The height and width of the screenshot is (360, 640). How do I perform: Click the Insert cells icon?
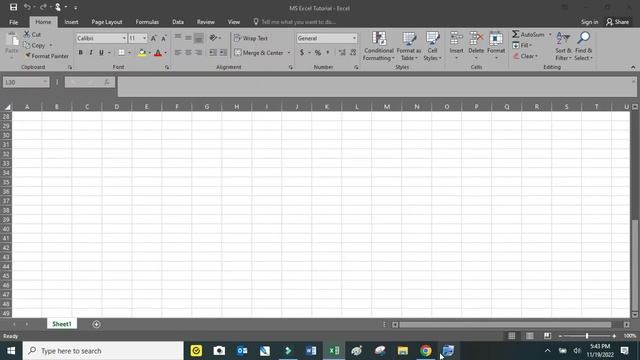pos(456,39)
